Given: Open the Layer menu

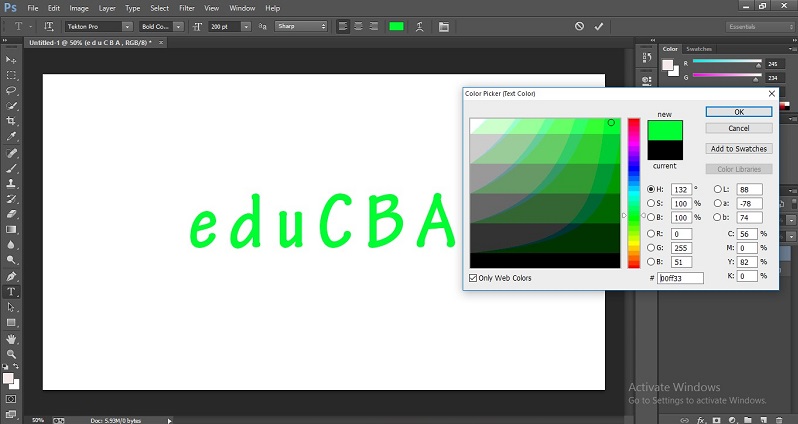Looking at the screenshot, I should pos(107,8).
